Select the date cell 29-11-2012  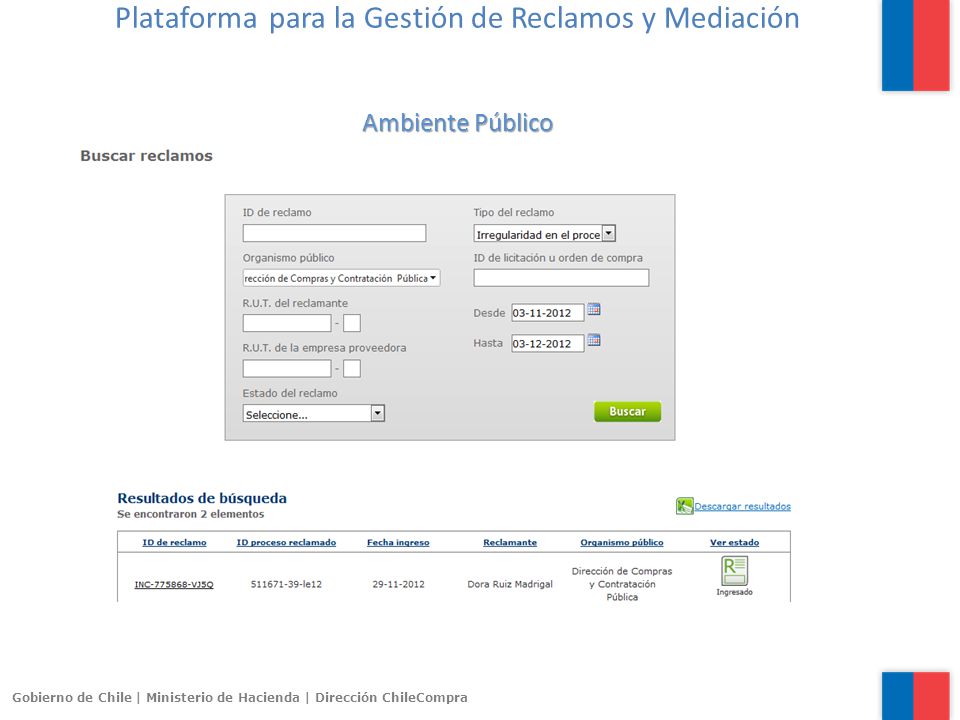tap(398, 584)
